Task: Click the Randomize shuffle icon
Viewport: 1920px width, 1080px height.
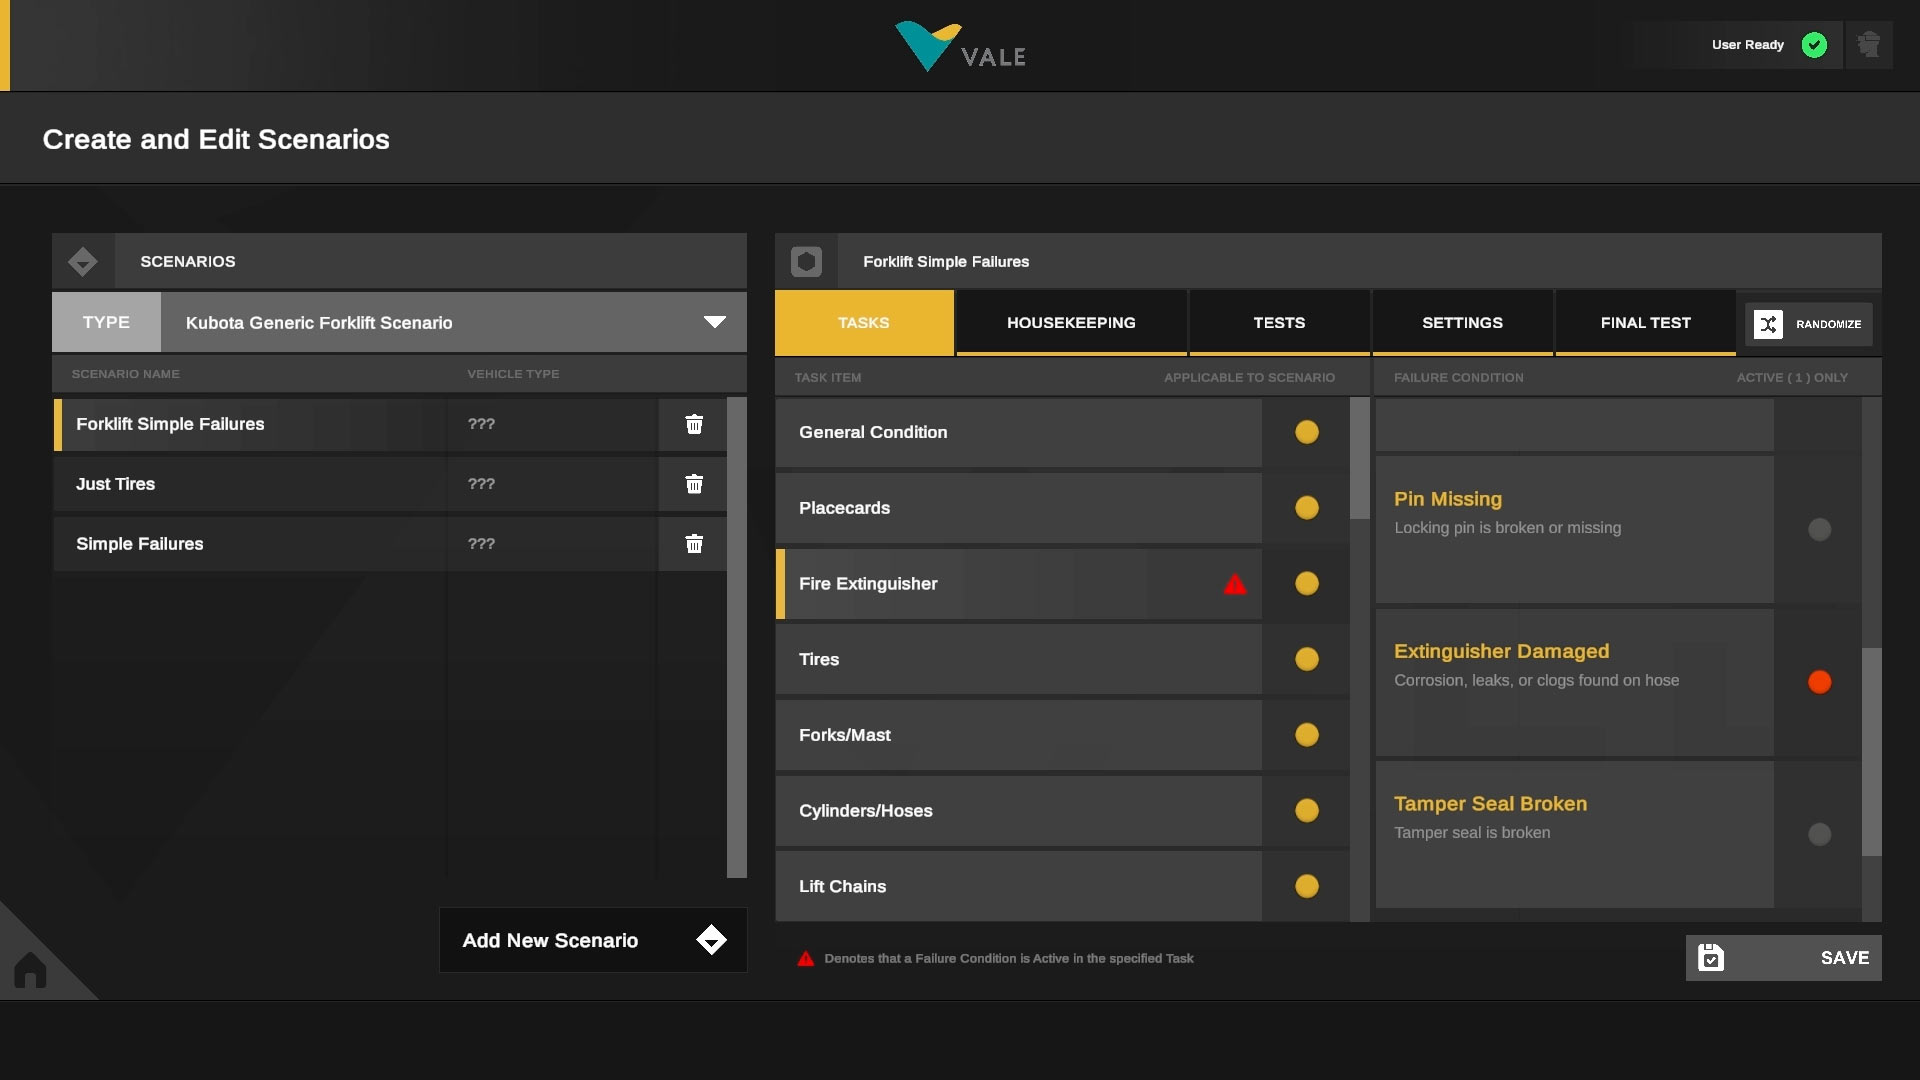Action: (x=1768, y=324)
